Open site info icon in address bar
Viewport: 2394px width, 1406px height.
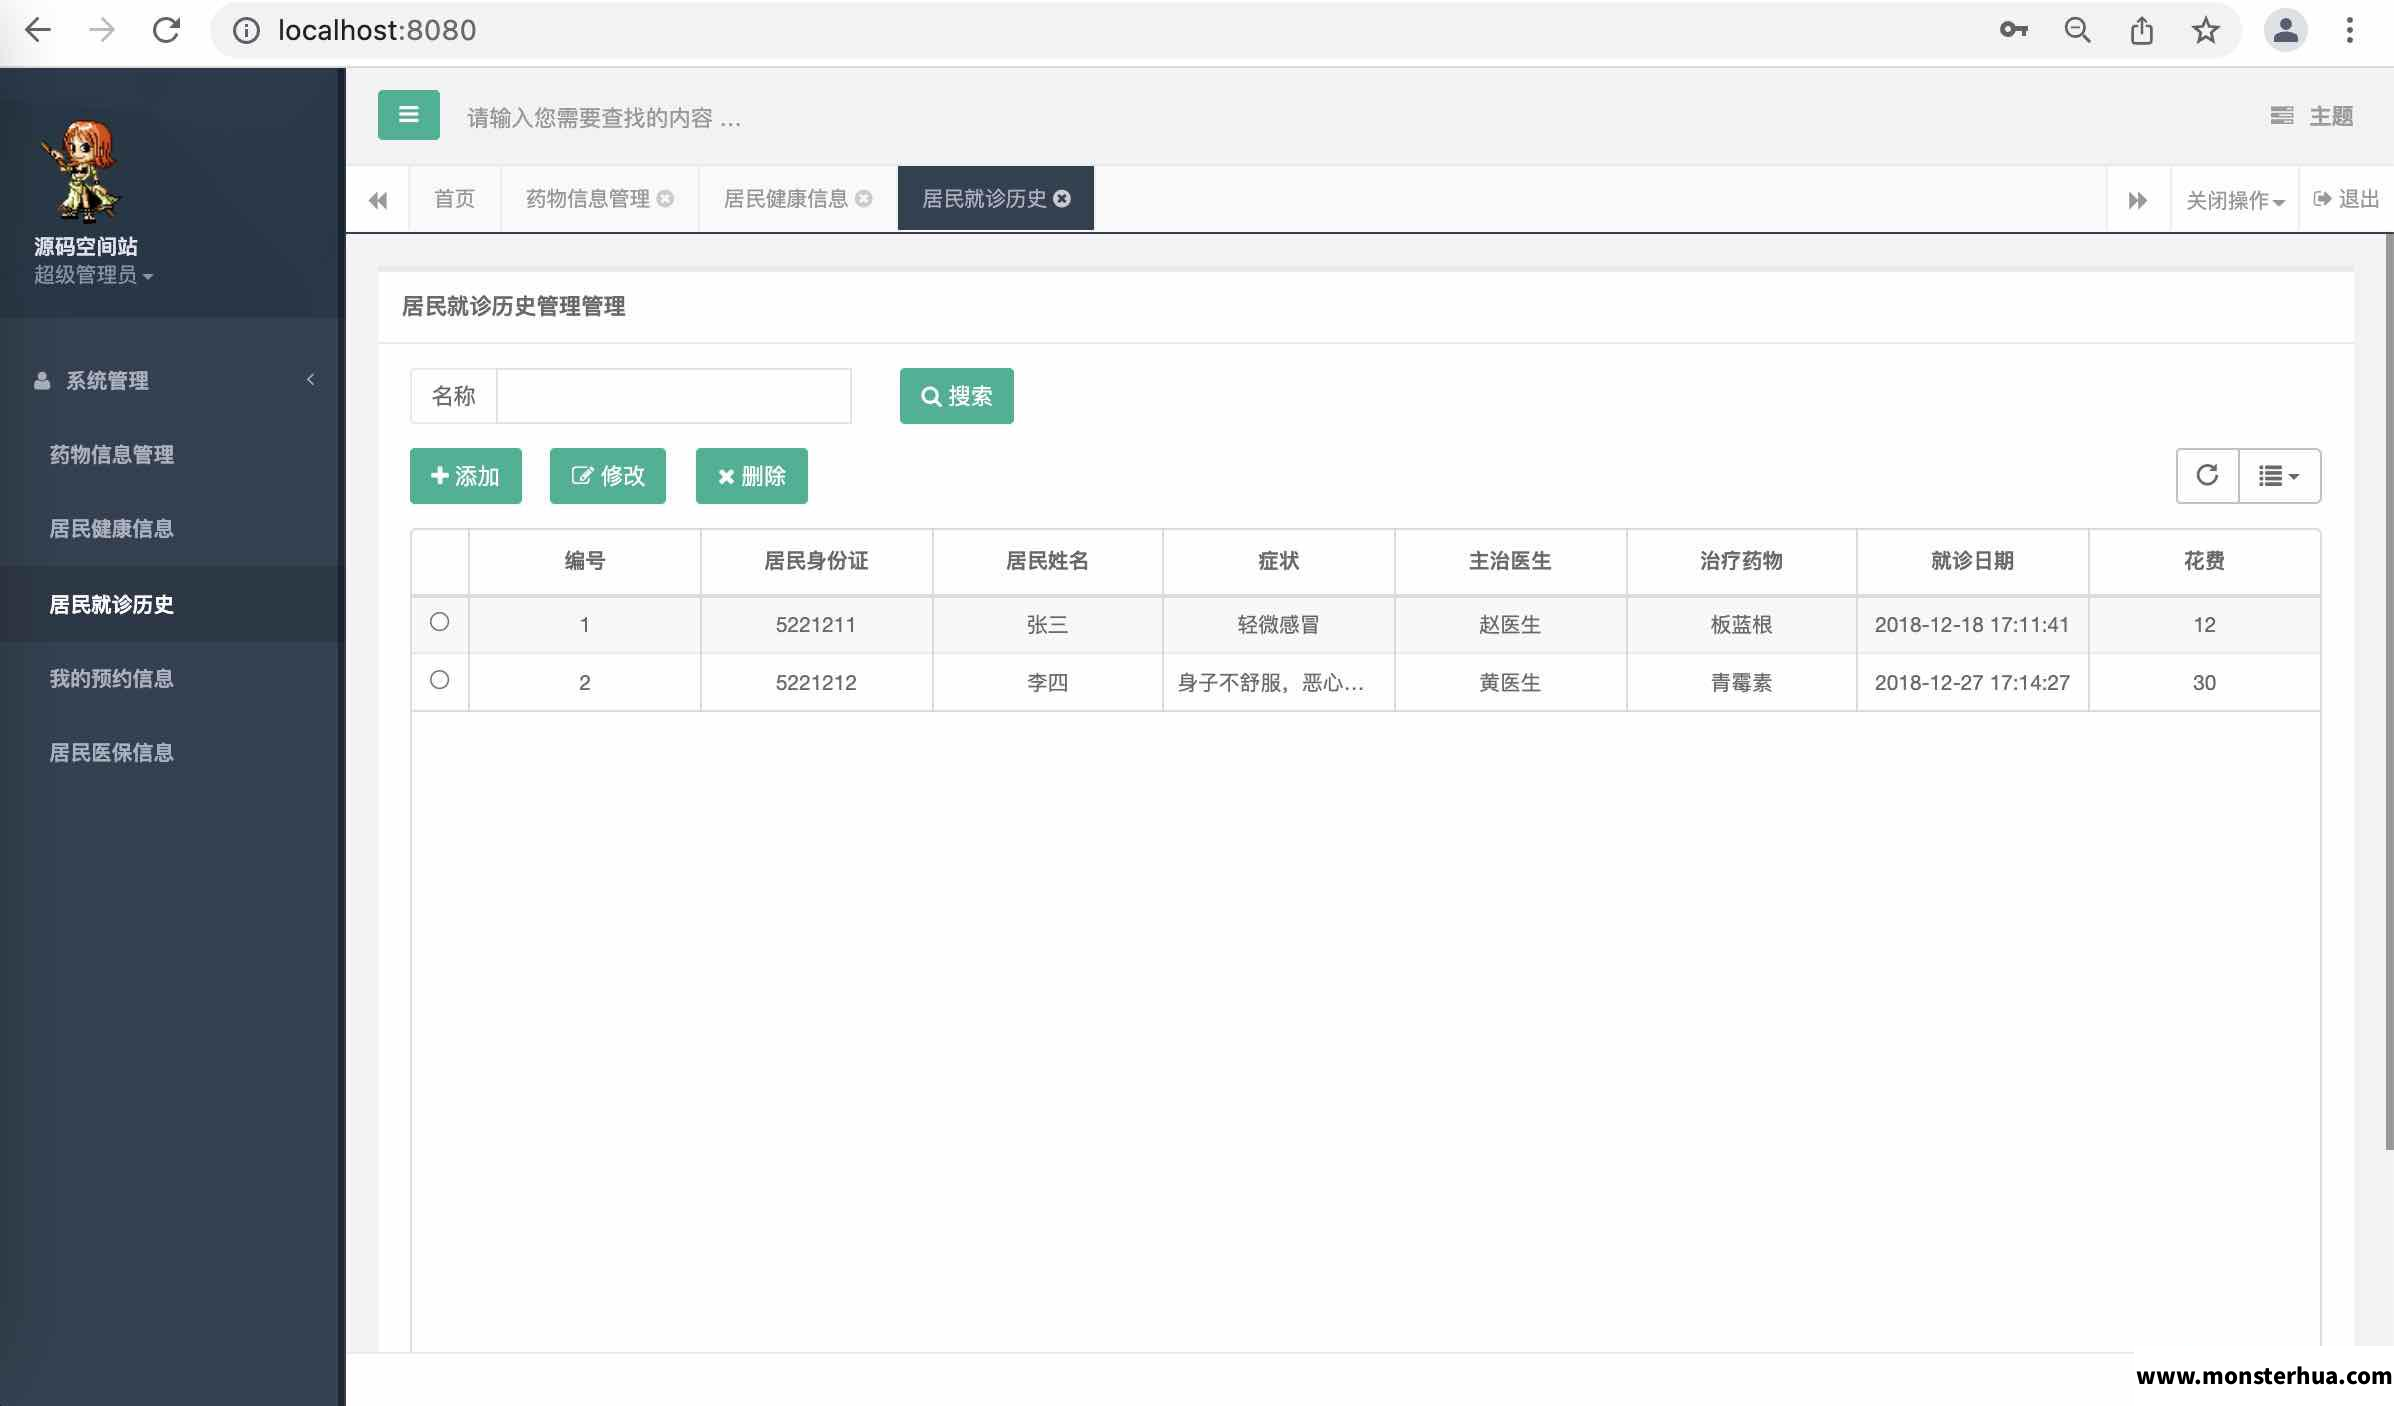(x=246, y=31)
